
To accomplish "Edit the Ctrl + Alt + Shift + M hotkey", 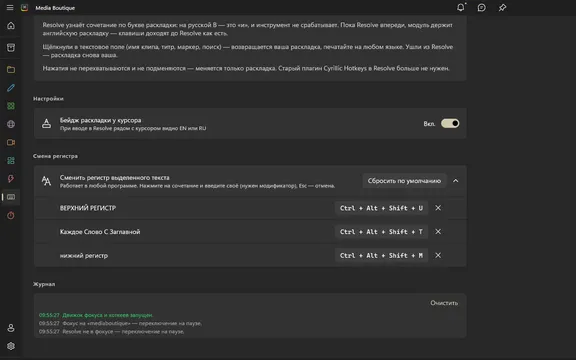I will click(x=381, y=255).
